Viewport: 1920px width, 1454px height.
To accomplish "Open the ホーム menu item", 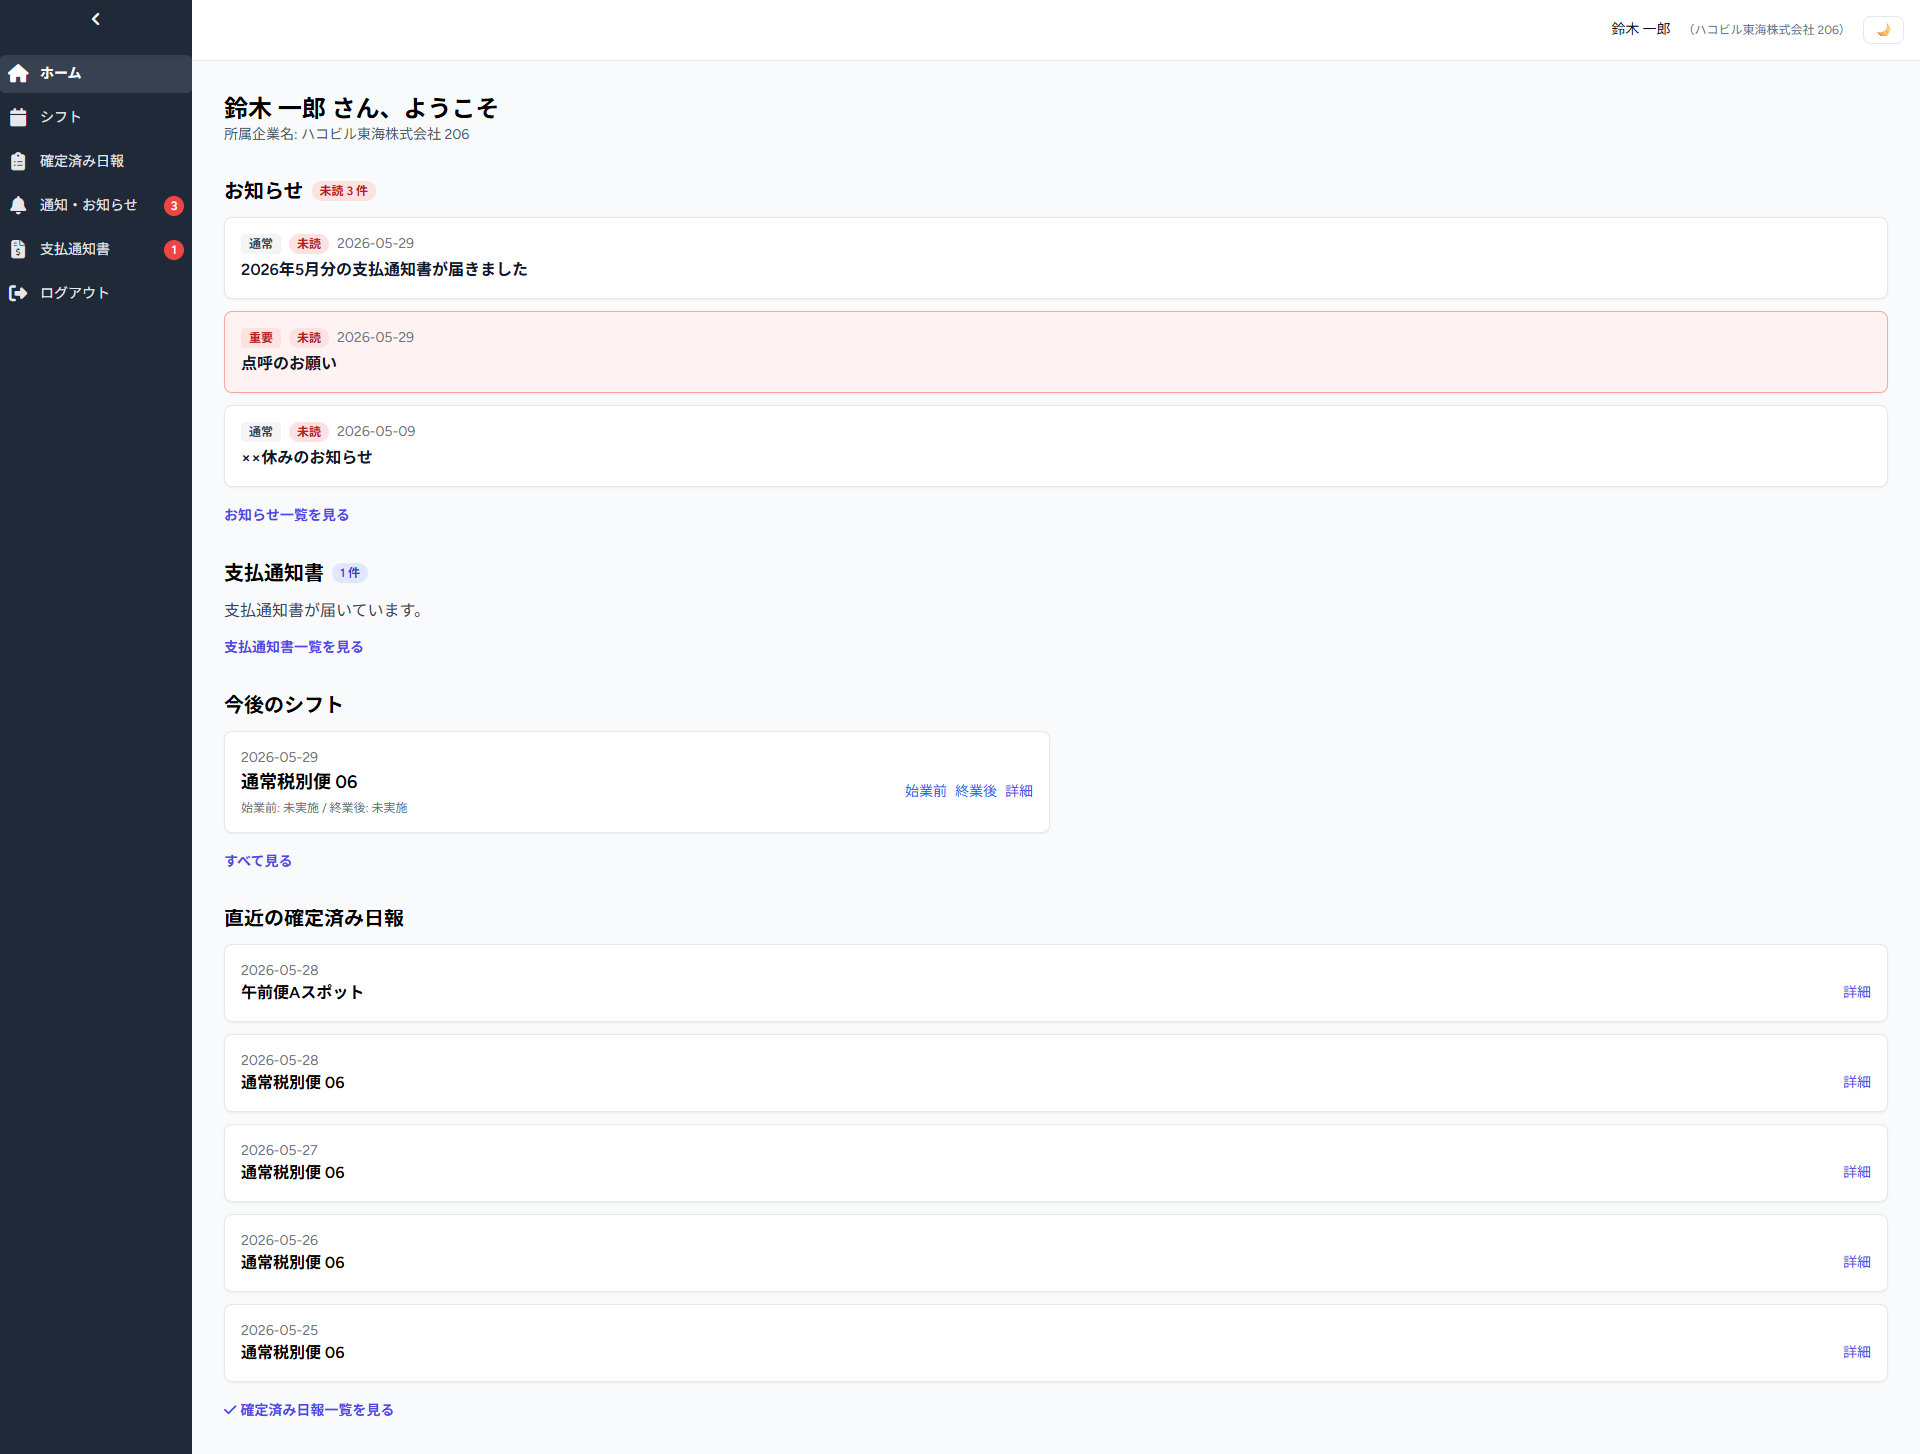I will 96,73.
